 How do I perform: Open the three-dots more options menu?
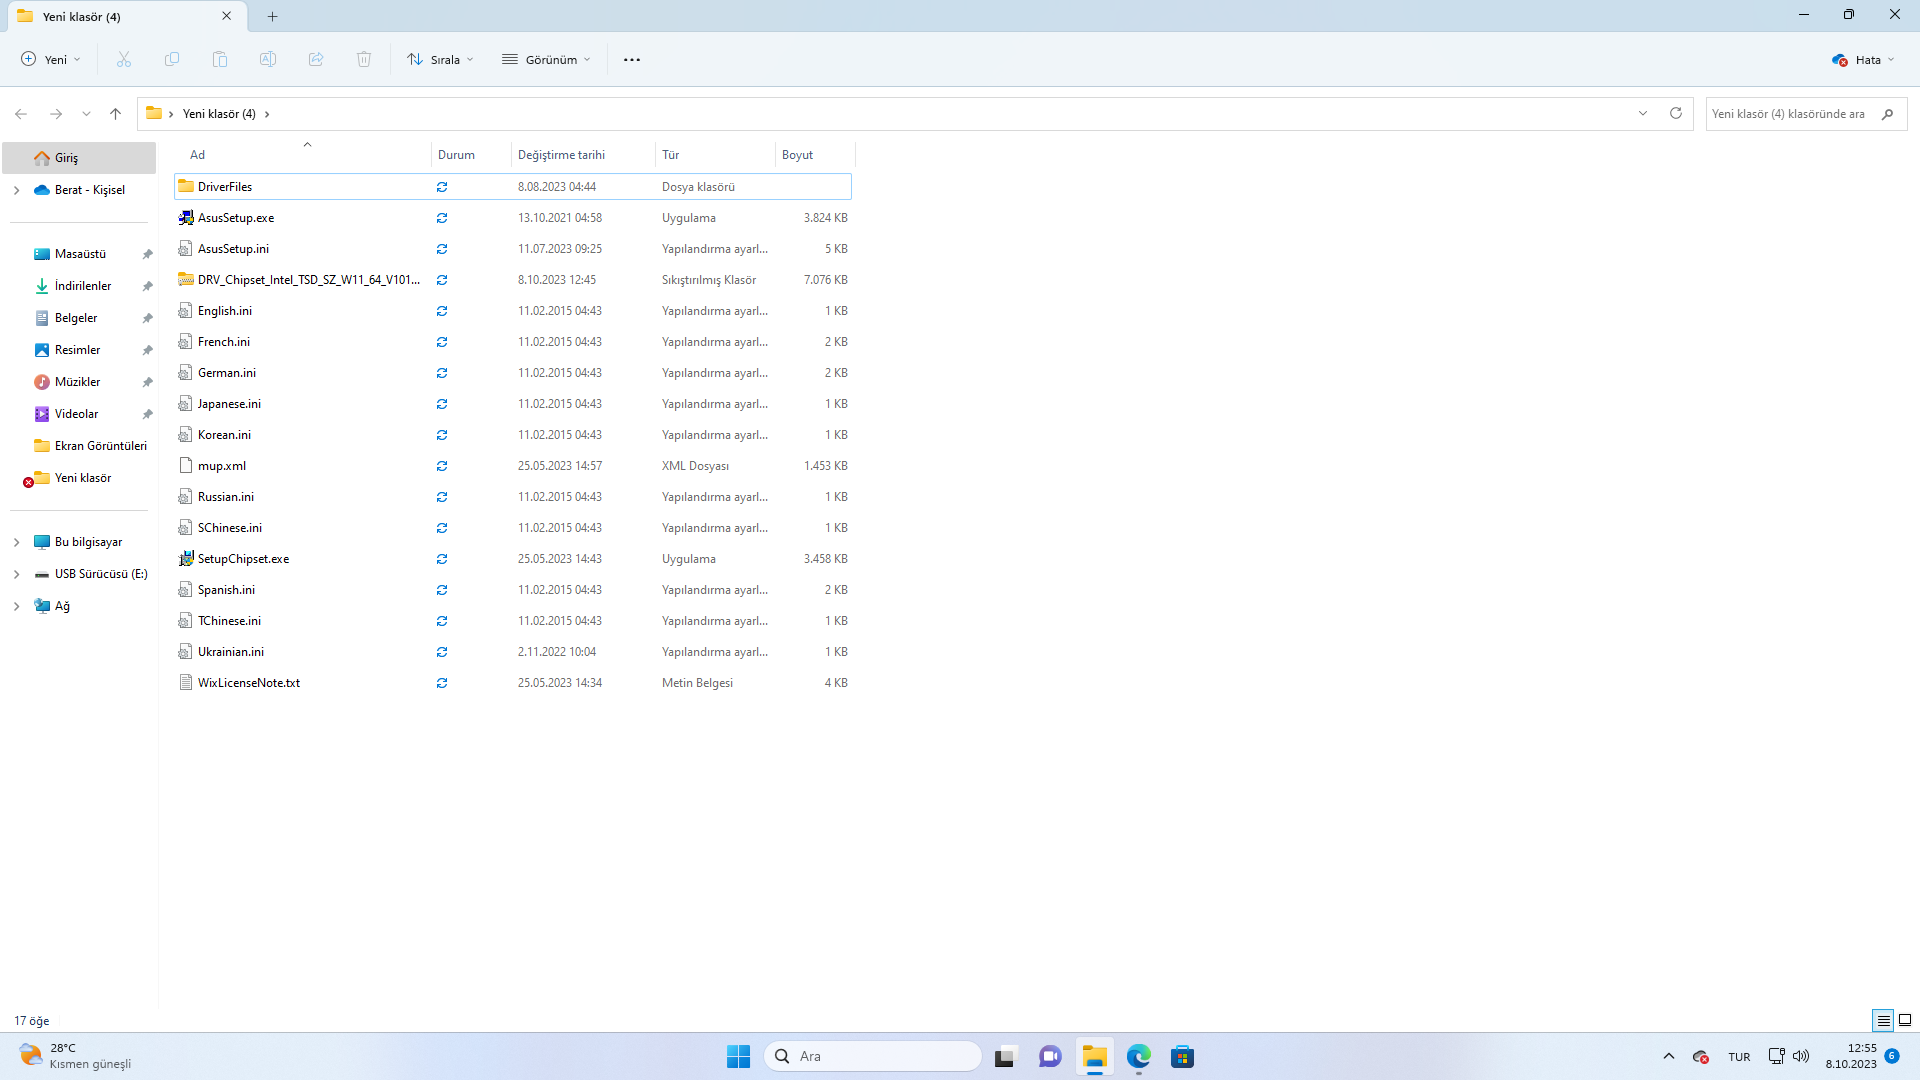point(632,60)
